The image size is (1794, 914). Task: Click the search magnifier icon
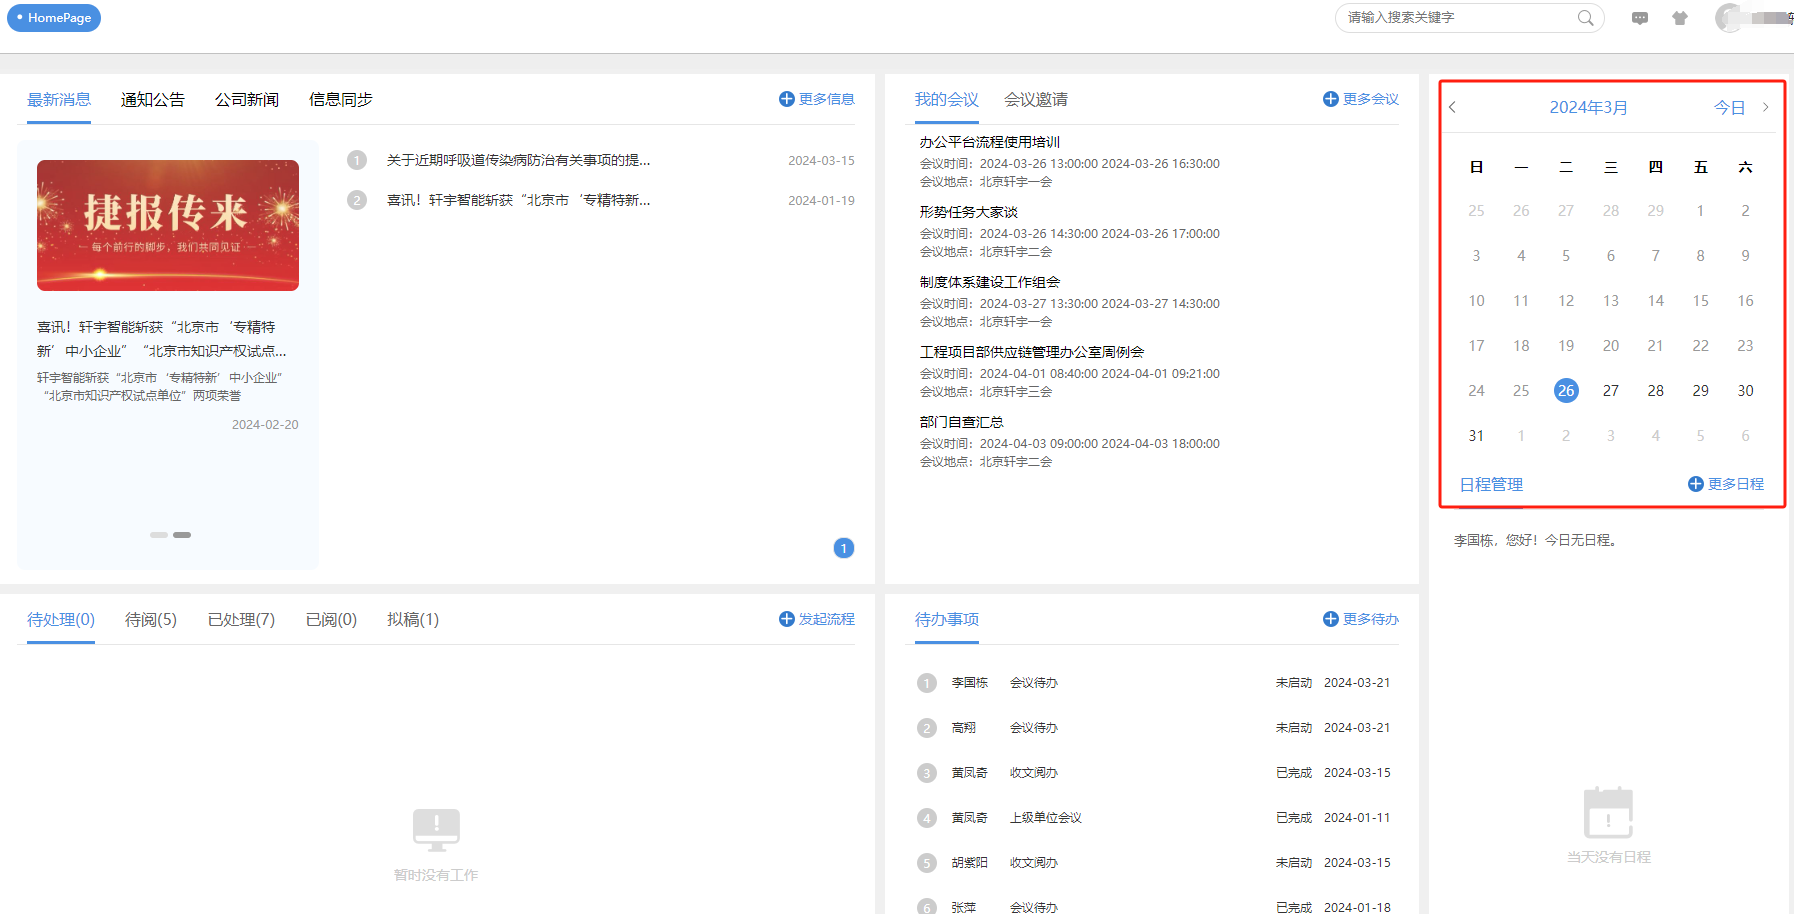tap(1585, 18)
